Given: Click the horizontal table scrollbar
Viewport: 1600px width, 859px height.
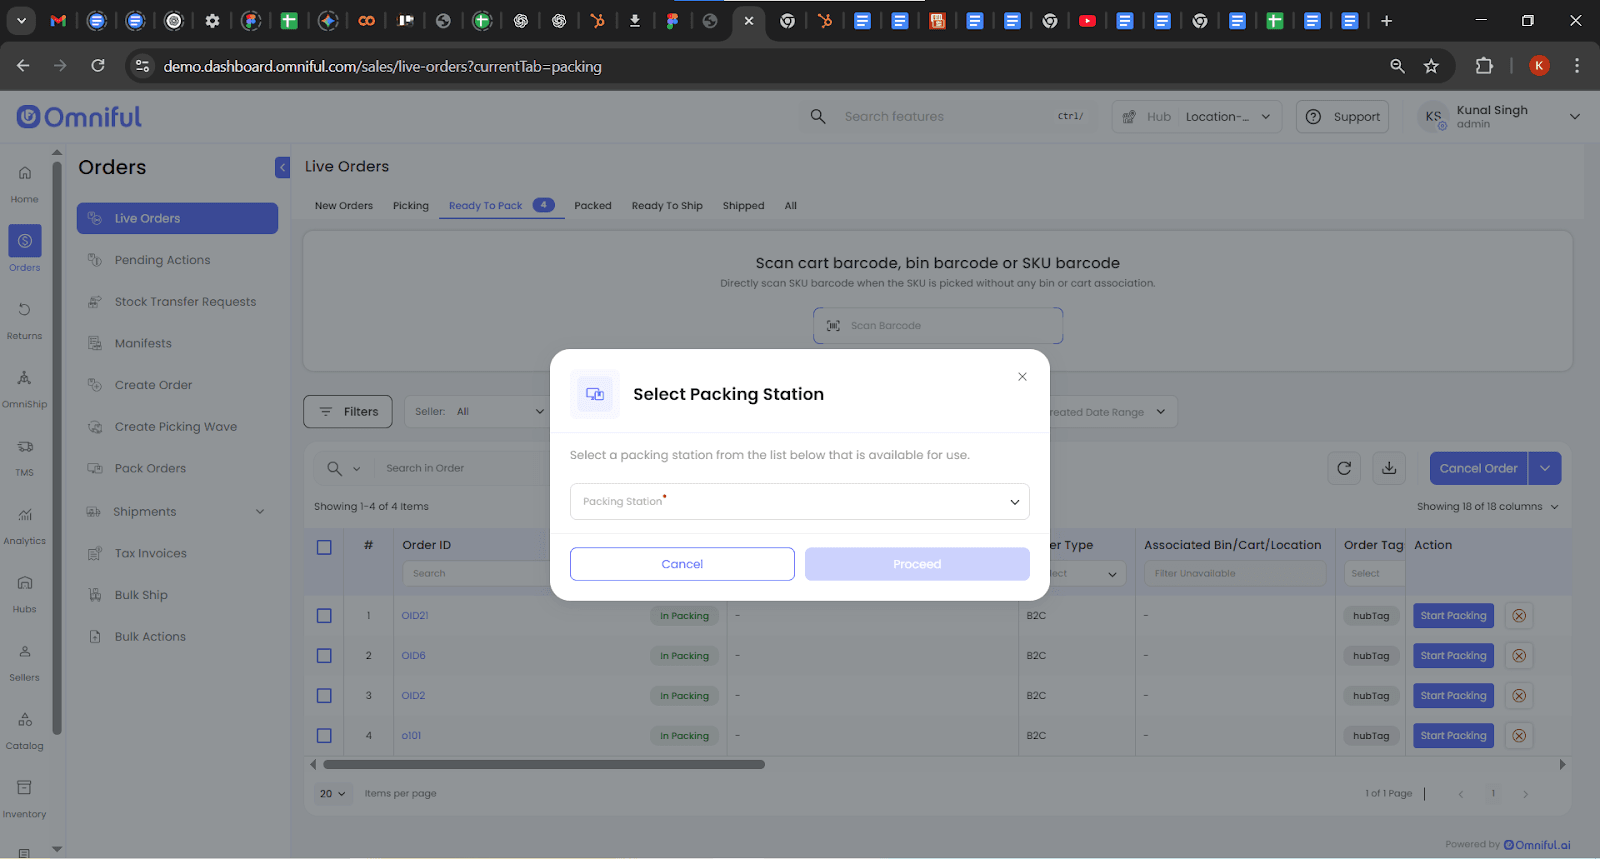Looking at the screenshot, I should point(544,765).
